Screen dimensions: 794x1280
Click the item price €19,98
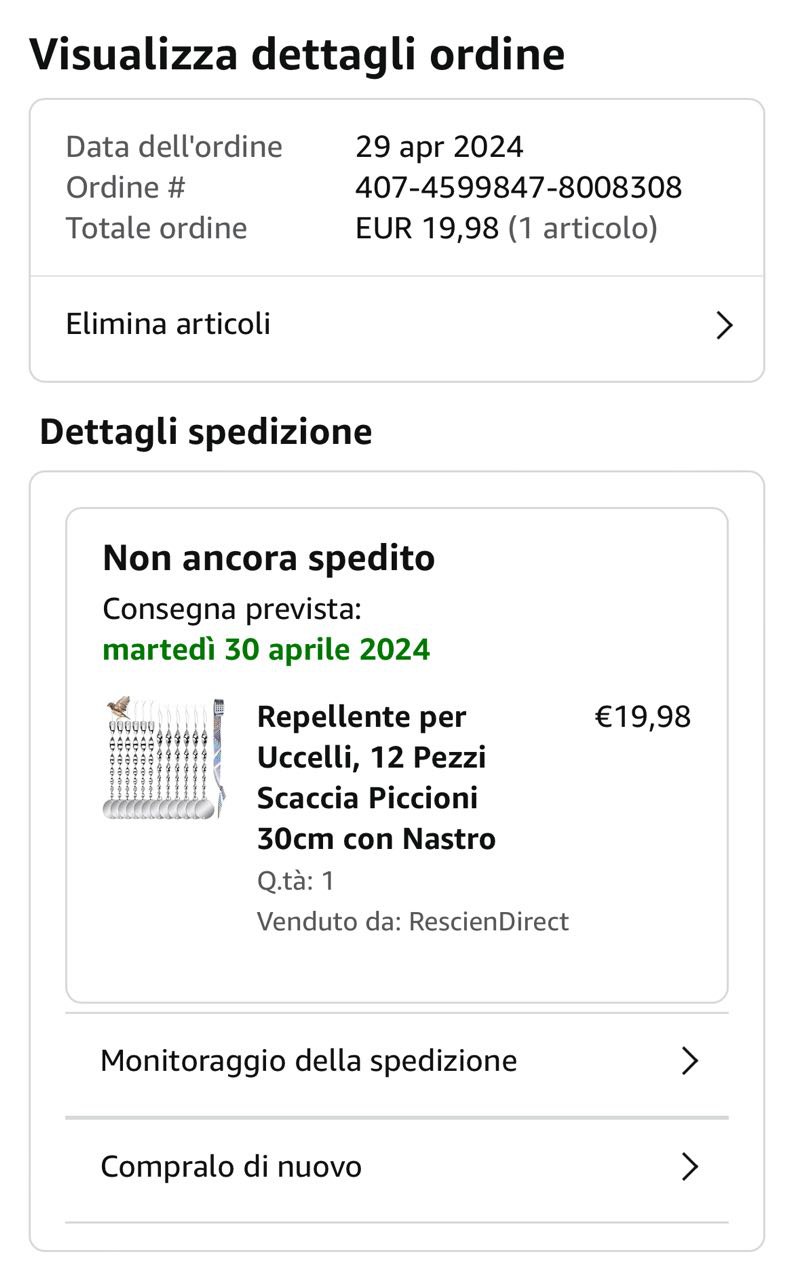pyautogui.click(x=642, y=717)
